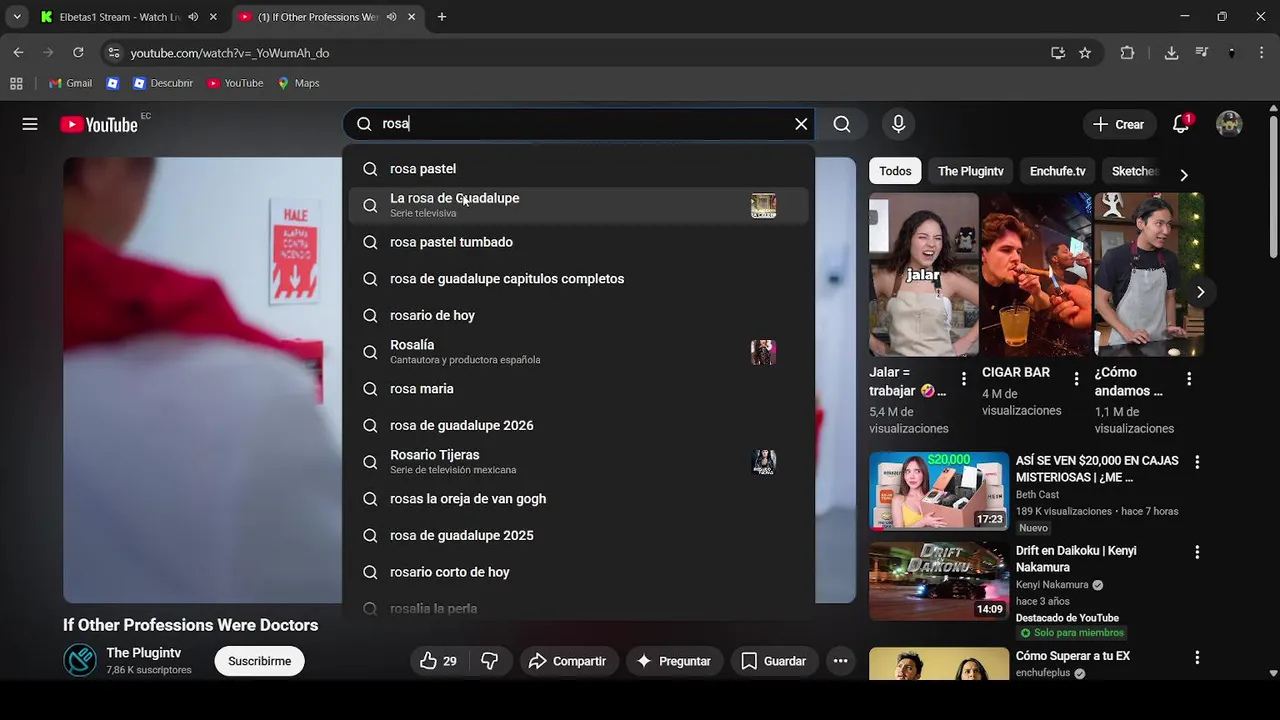Image resolution: width=1280 pixels, height=720 pixels.
Task: Choose 'rosas la oreja de van gogh'
Action: point(579,499)
